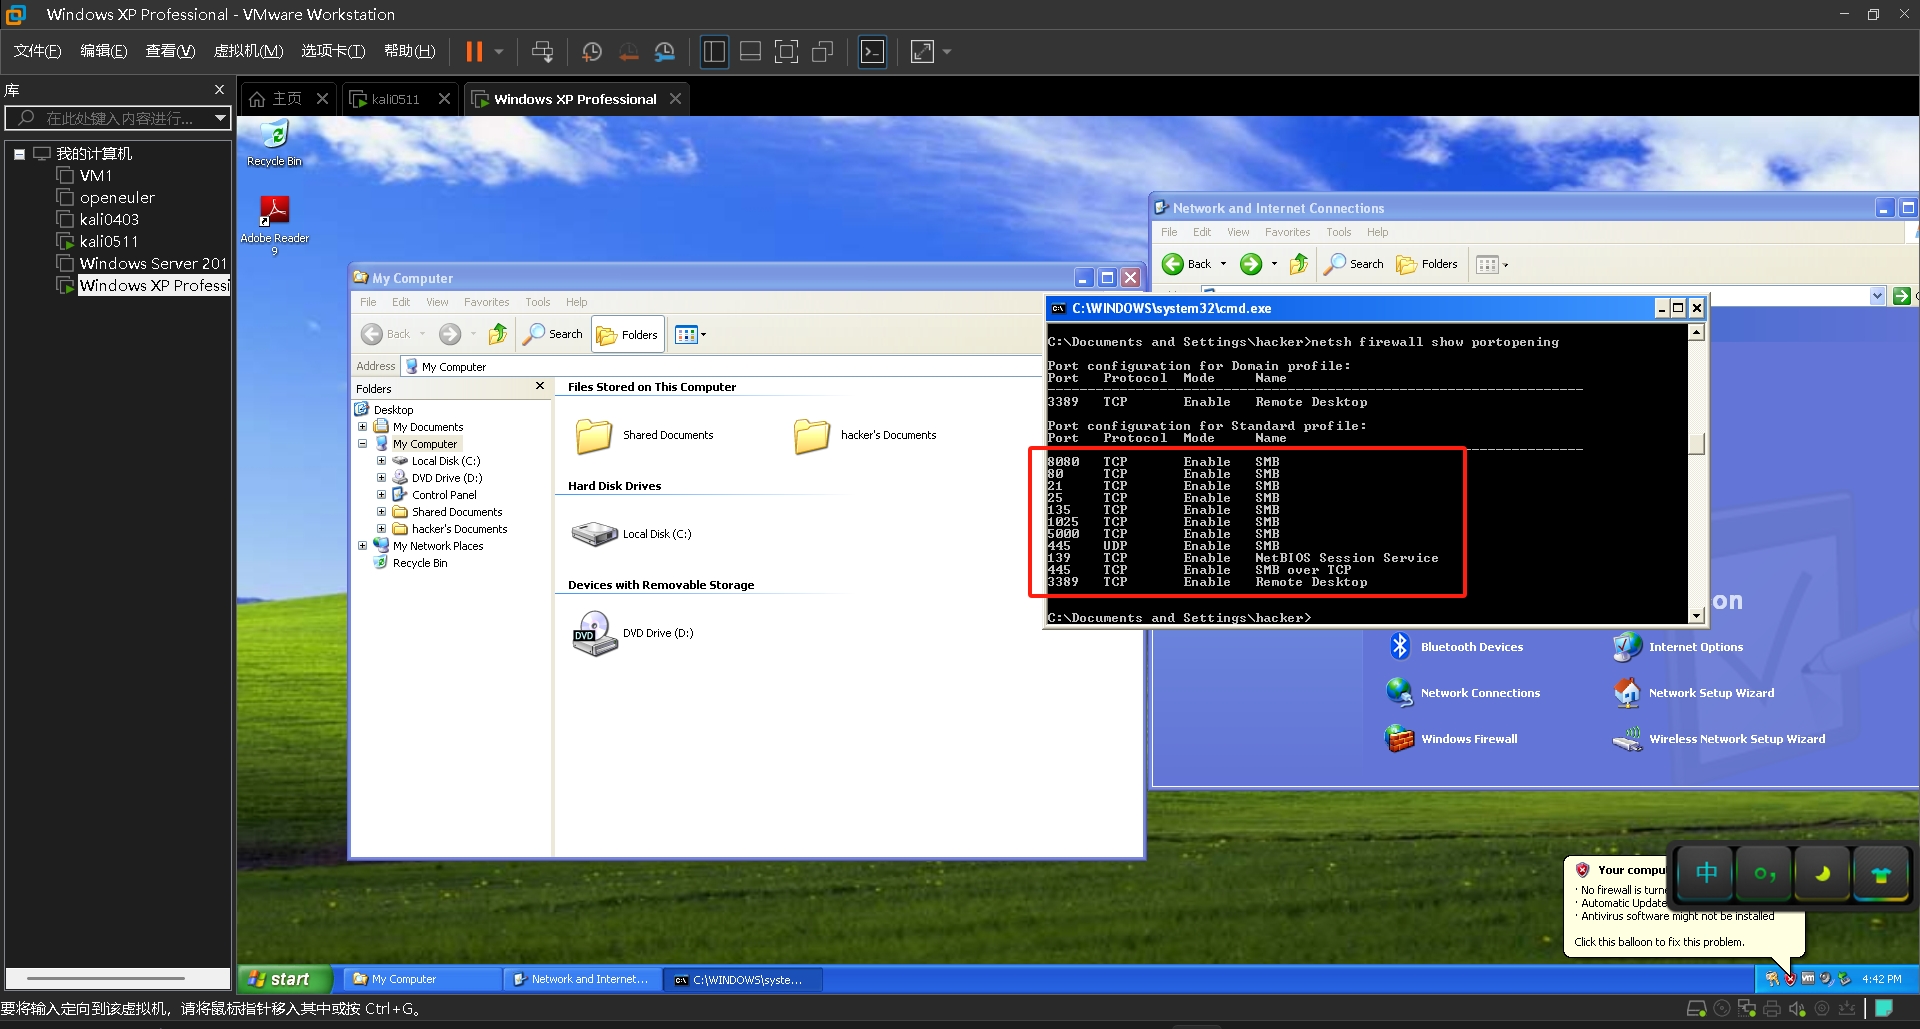Click the cmd window scroll down arrow
Screen dimensions: 1920x1029
(1696, 616)
